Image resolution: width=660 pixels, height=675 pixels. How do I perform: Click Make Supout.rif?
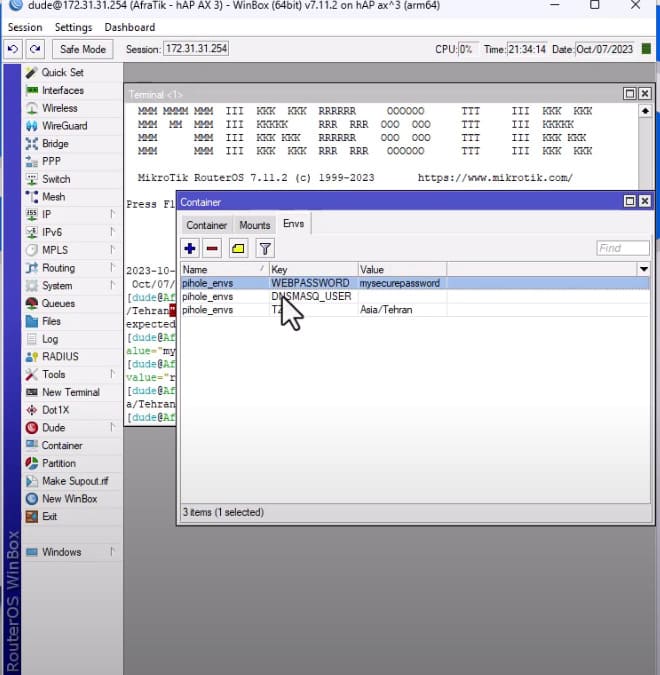[75, 481]
